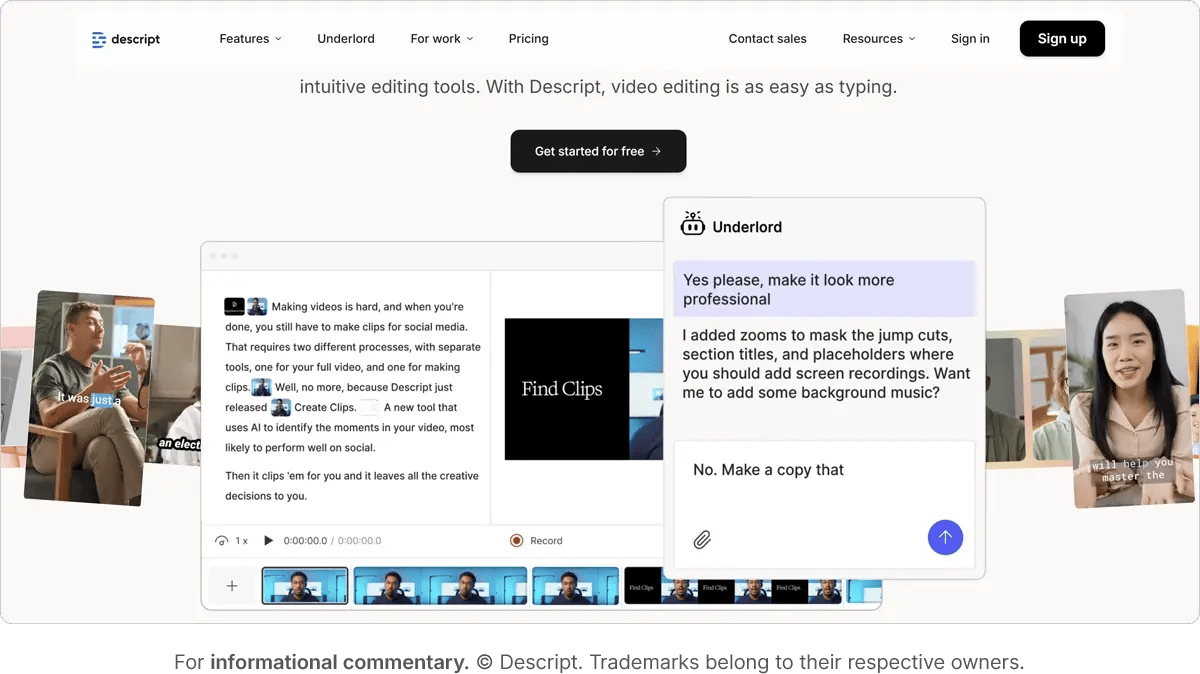Select Underlord in the navigation bar
1200x674 pixels.
346,39
